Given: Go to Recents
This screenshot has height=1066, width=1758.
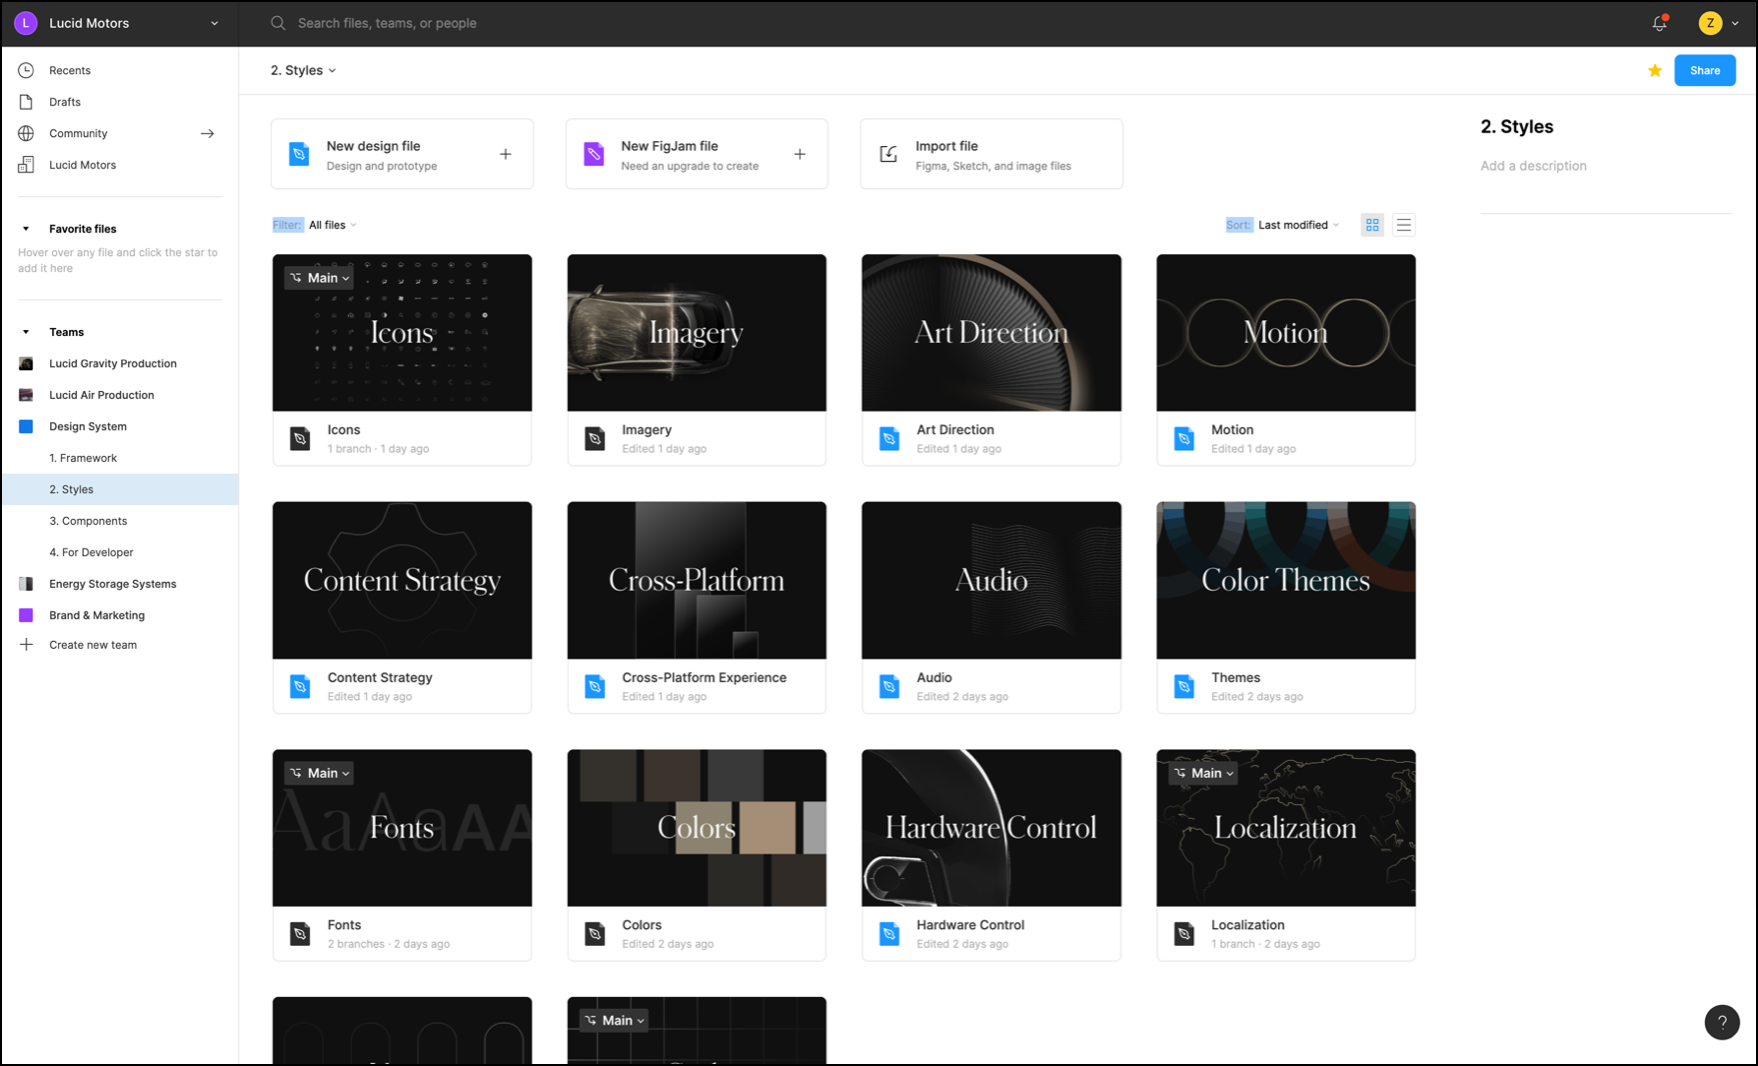Looking at the screenshot, I should click(x=70, y=70).
